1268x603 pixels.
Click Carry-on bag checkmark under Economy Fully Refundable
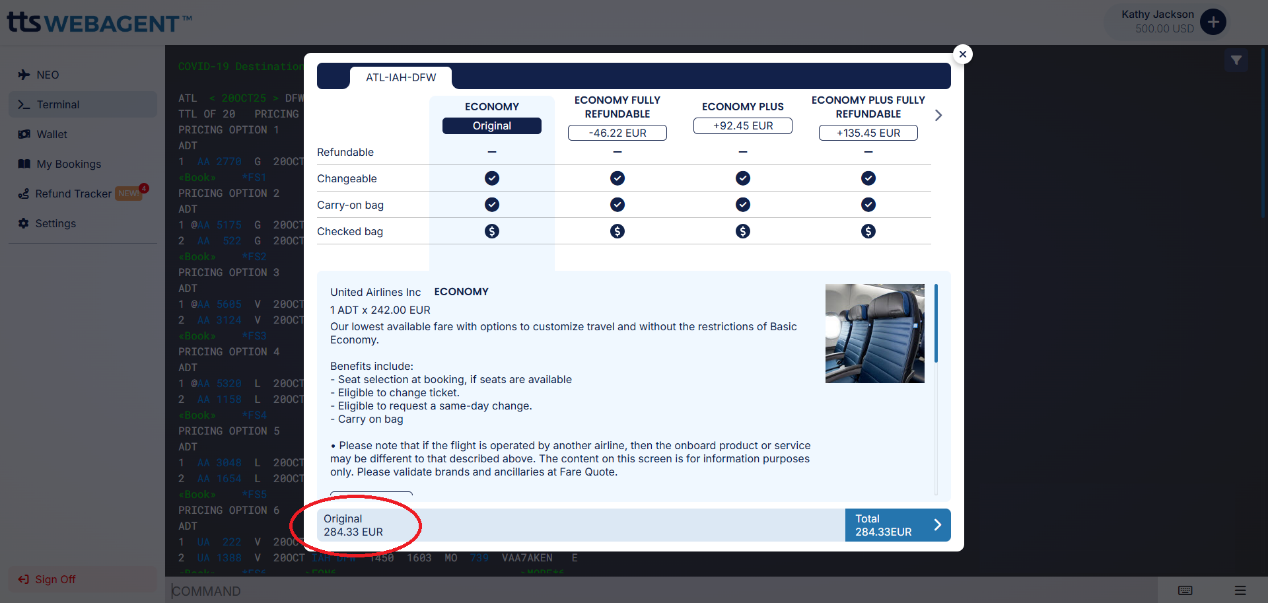617,204
